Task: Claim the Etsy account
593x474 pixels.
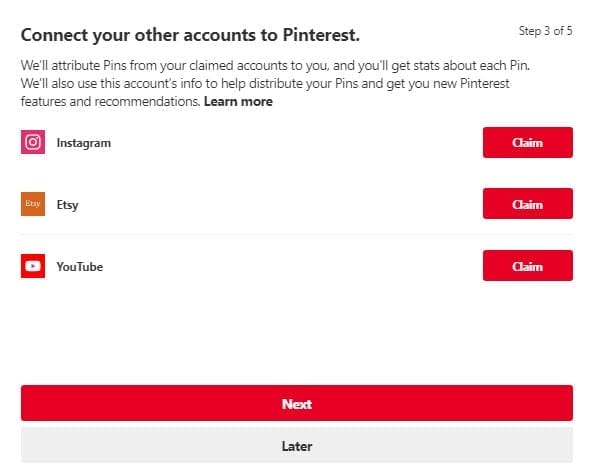Action: point(528,204)
